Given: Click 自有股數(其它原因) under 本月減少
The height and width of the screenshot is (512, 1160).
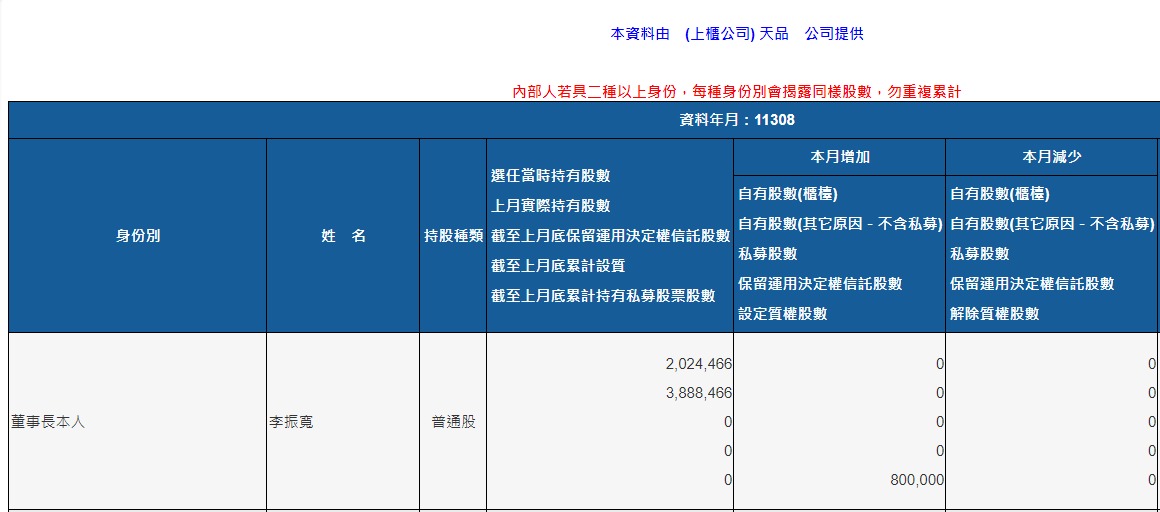Looking at the screenshot, I should click(1051, 224).
